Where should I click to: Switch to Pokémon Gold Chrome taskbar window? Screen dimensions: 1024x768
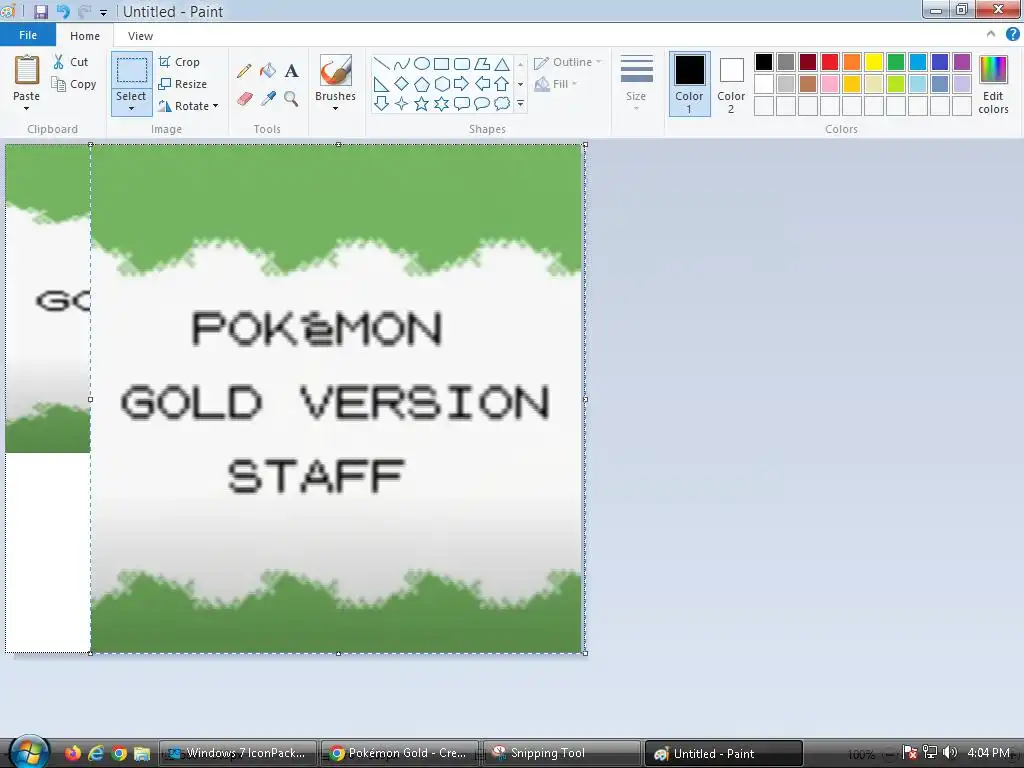click(400, 753)
